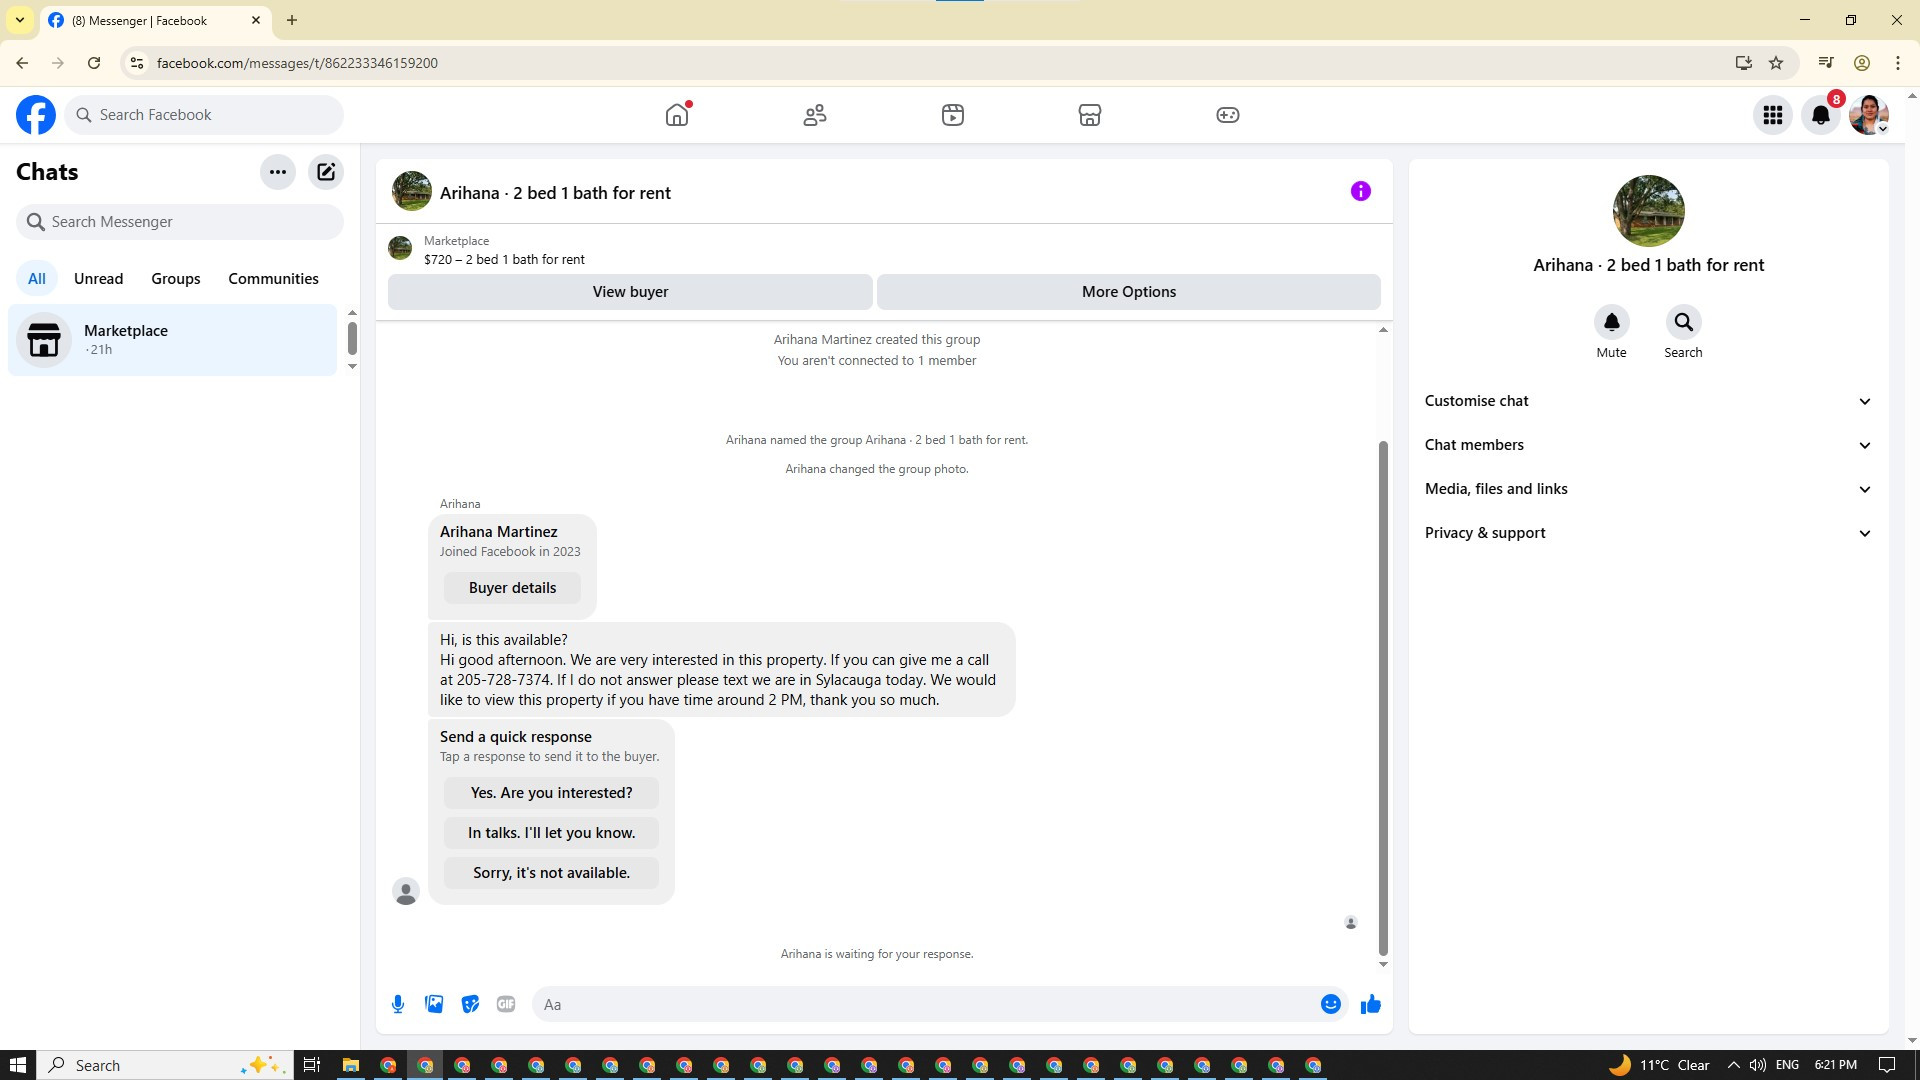This screenshot has width=1920, height=1080.
Task: Choose a GIF icon
Action: (506, 1004)
